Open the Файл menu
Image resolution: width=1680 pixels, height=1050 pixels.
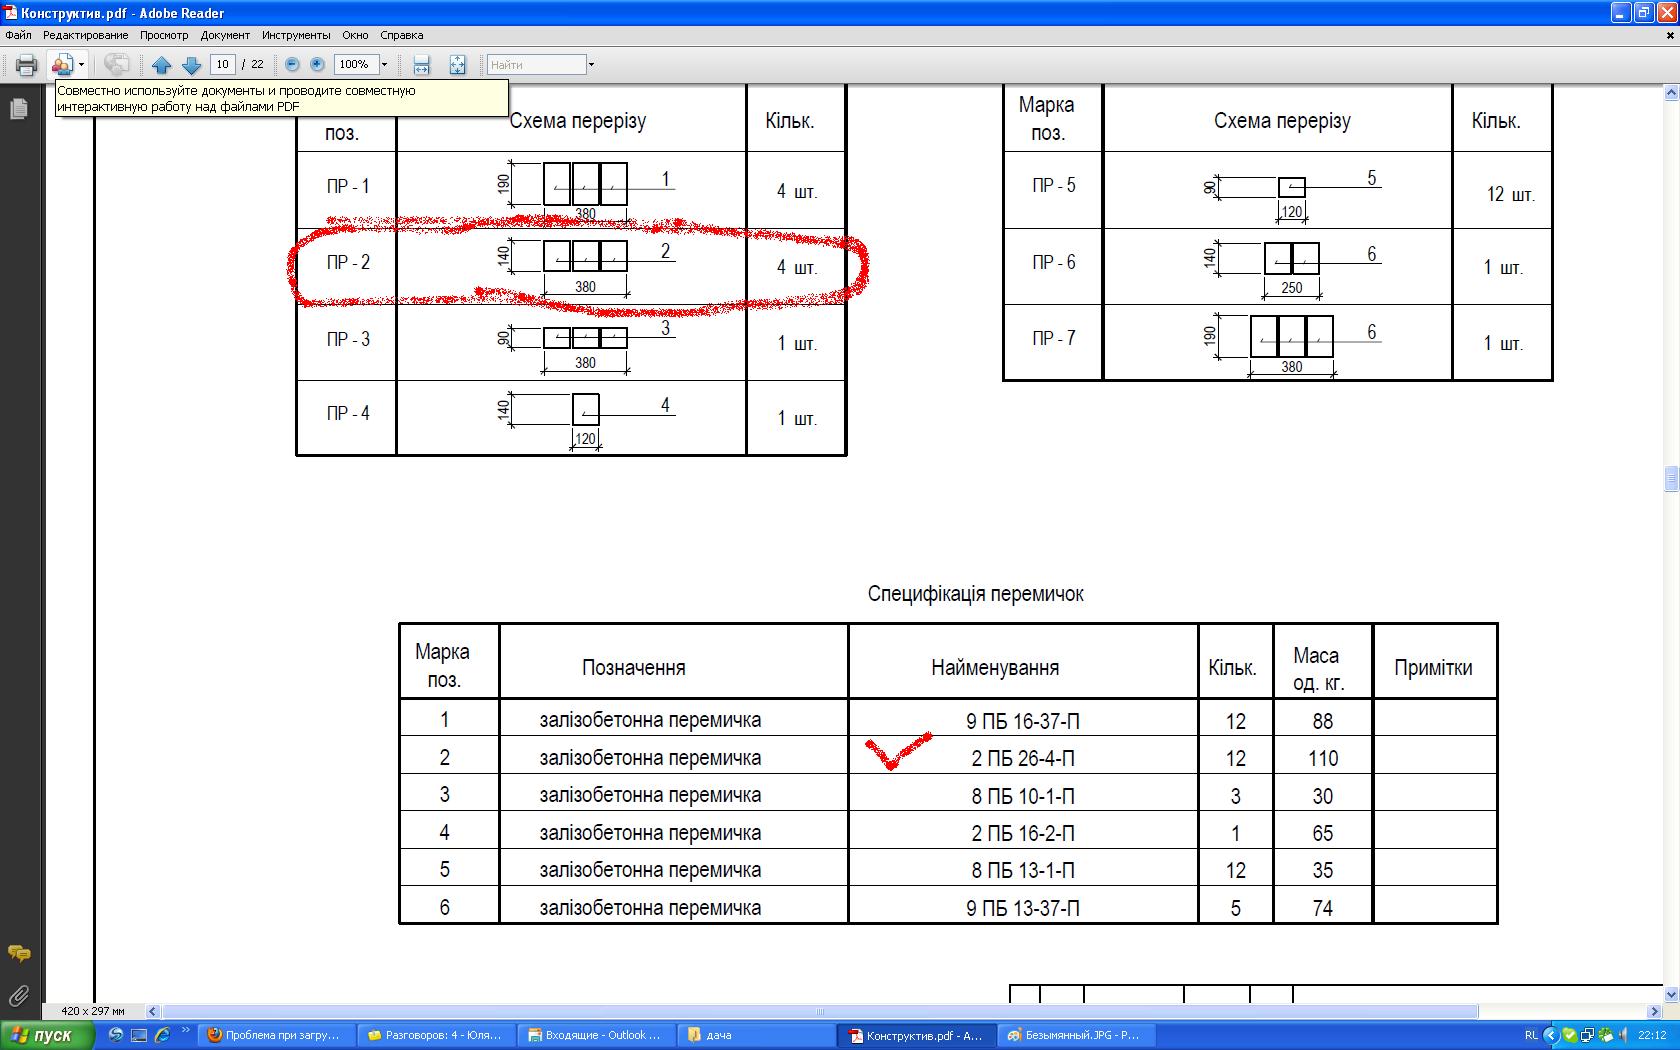point(18,35)
